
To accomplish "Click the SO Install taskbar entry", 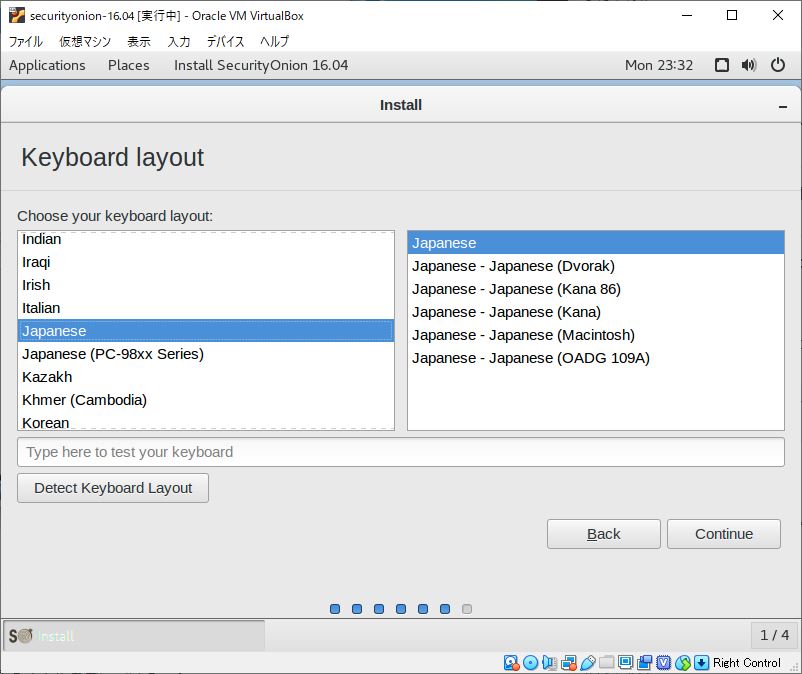I will tap(134, 636).
